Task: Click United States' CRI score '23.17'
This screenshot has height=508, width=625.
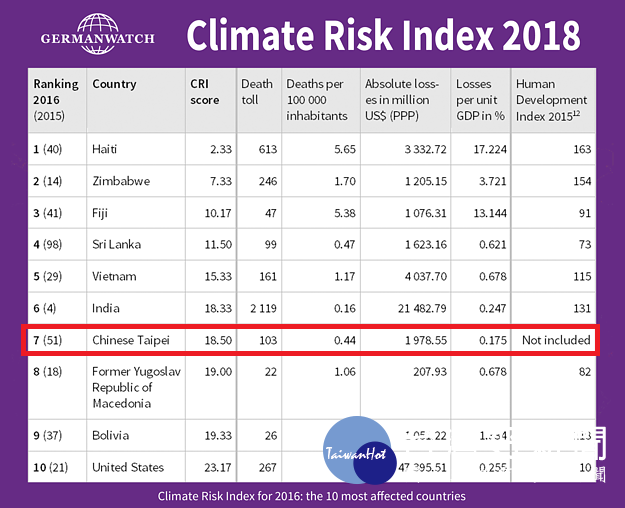Action: (218, 467)
